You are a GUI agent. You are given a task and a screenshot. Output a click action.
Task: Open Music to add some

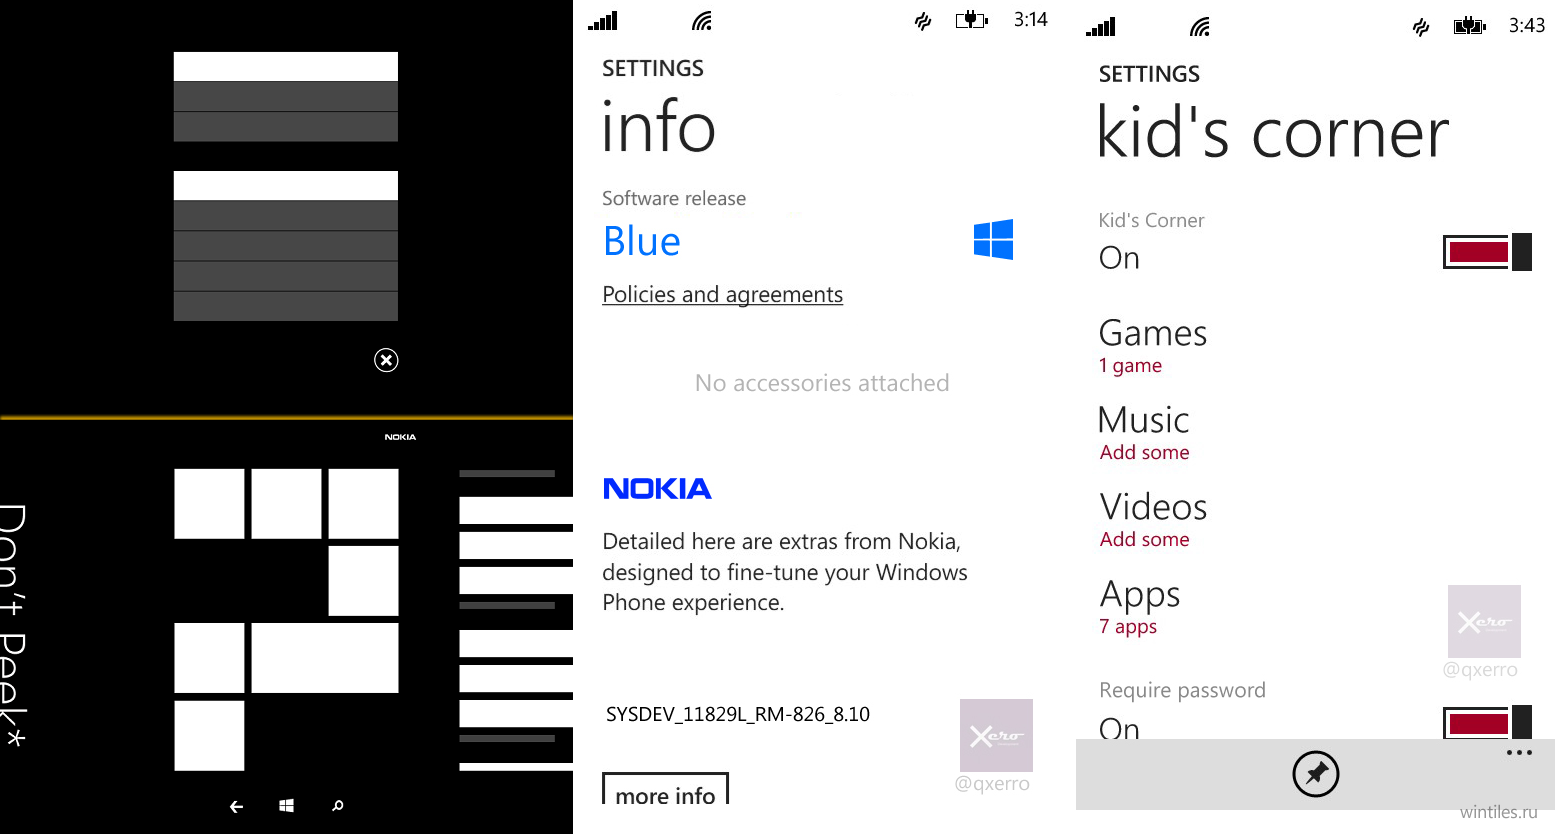click(x=1144, y=433)
